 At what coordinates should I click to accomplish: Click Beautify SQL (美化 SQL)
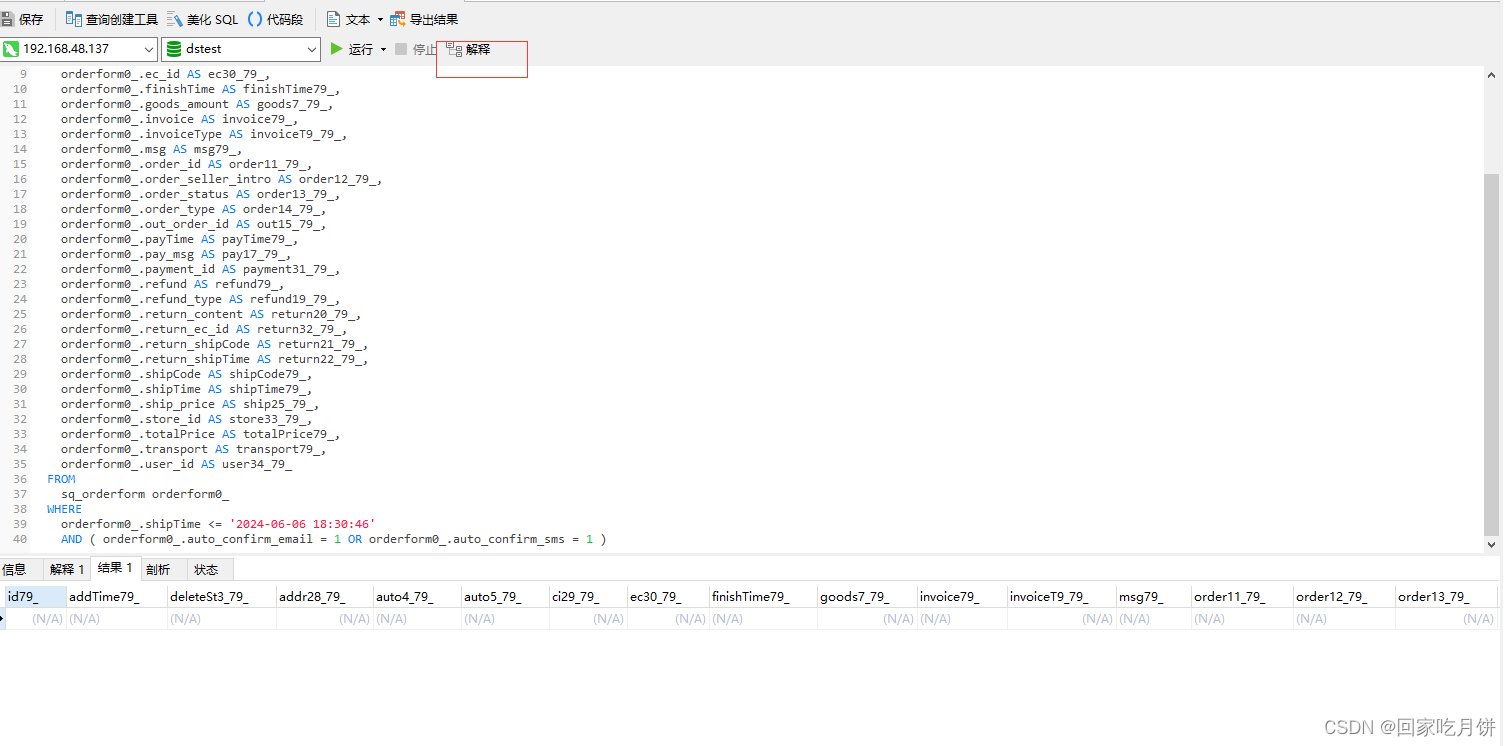pyautogui.click(x=203, y=19)
